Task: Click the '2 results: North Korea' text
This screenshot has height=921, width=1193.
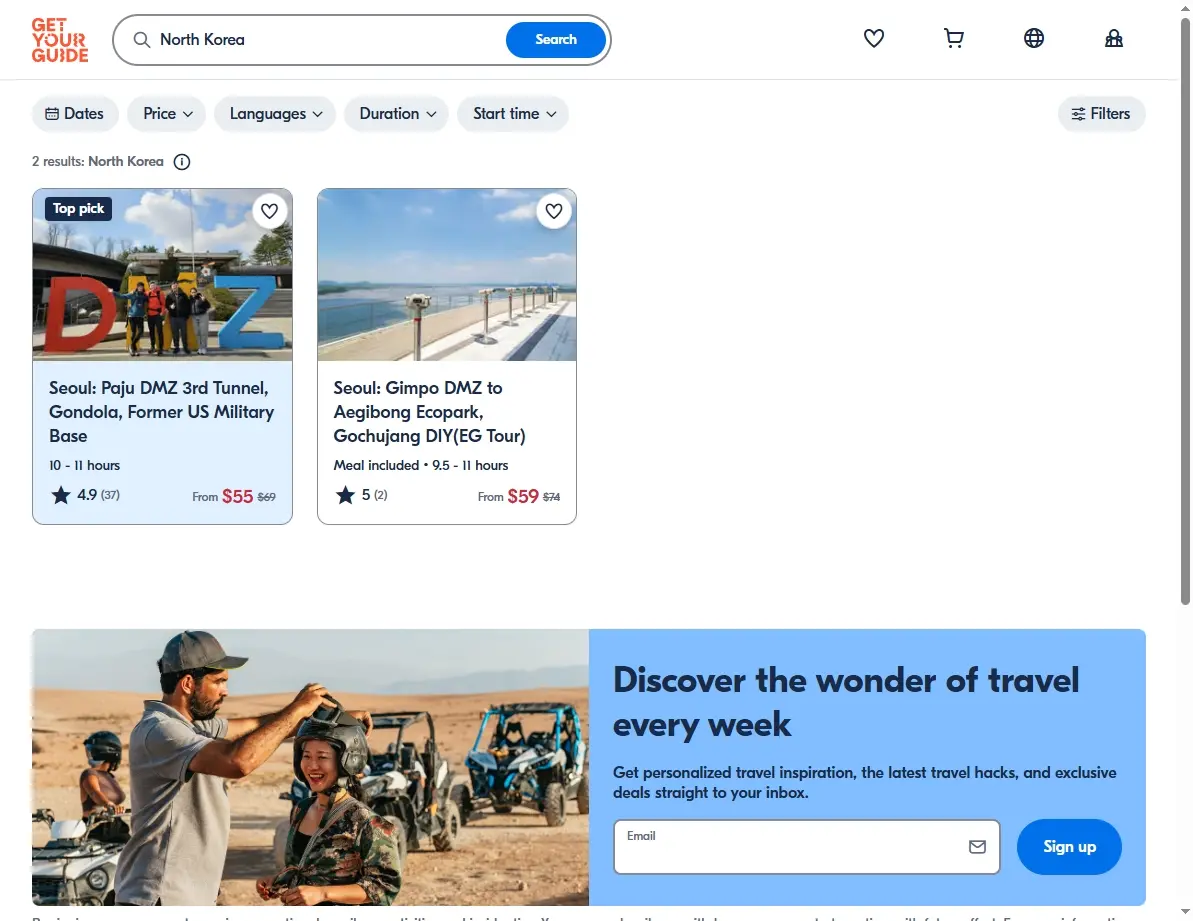Action: pyautogui.click(x=97, y=161)
